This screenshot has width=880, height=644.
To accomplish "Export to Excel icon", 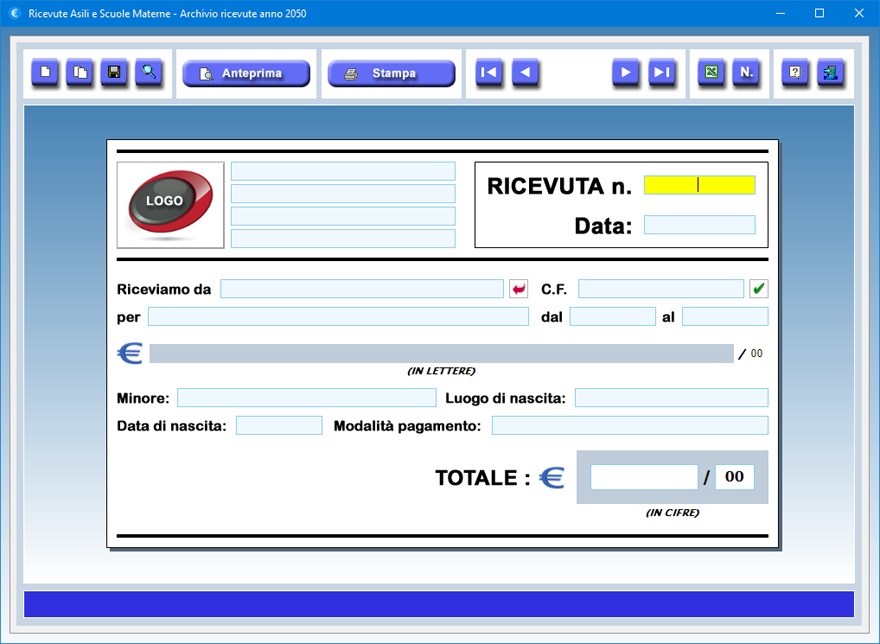I will pos(711,73).
